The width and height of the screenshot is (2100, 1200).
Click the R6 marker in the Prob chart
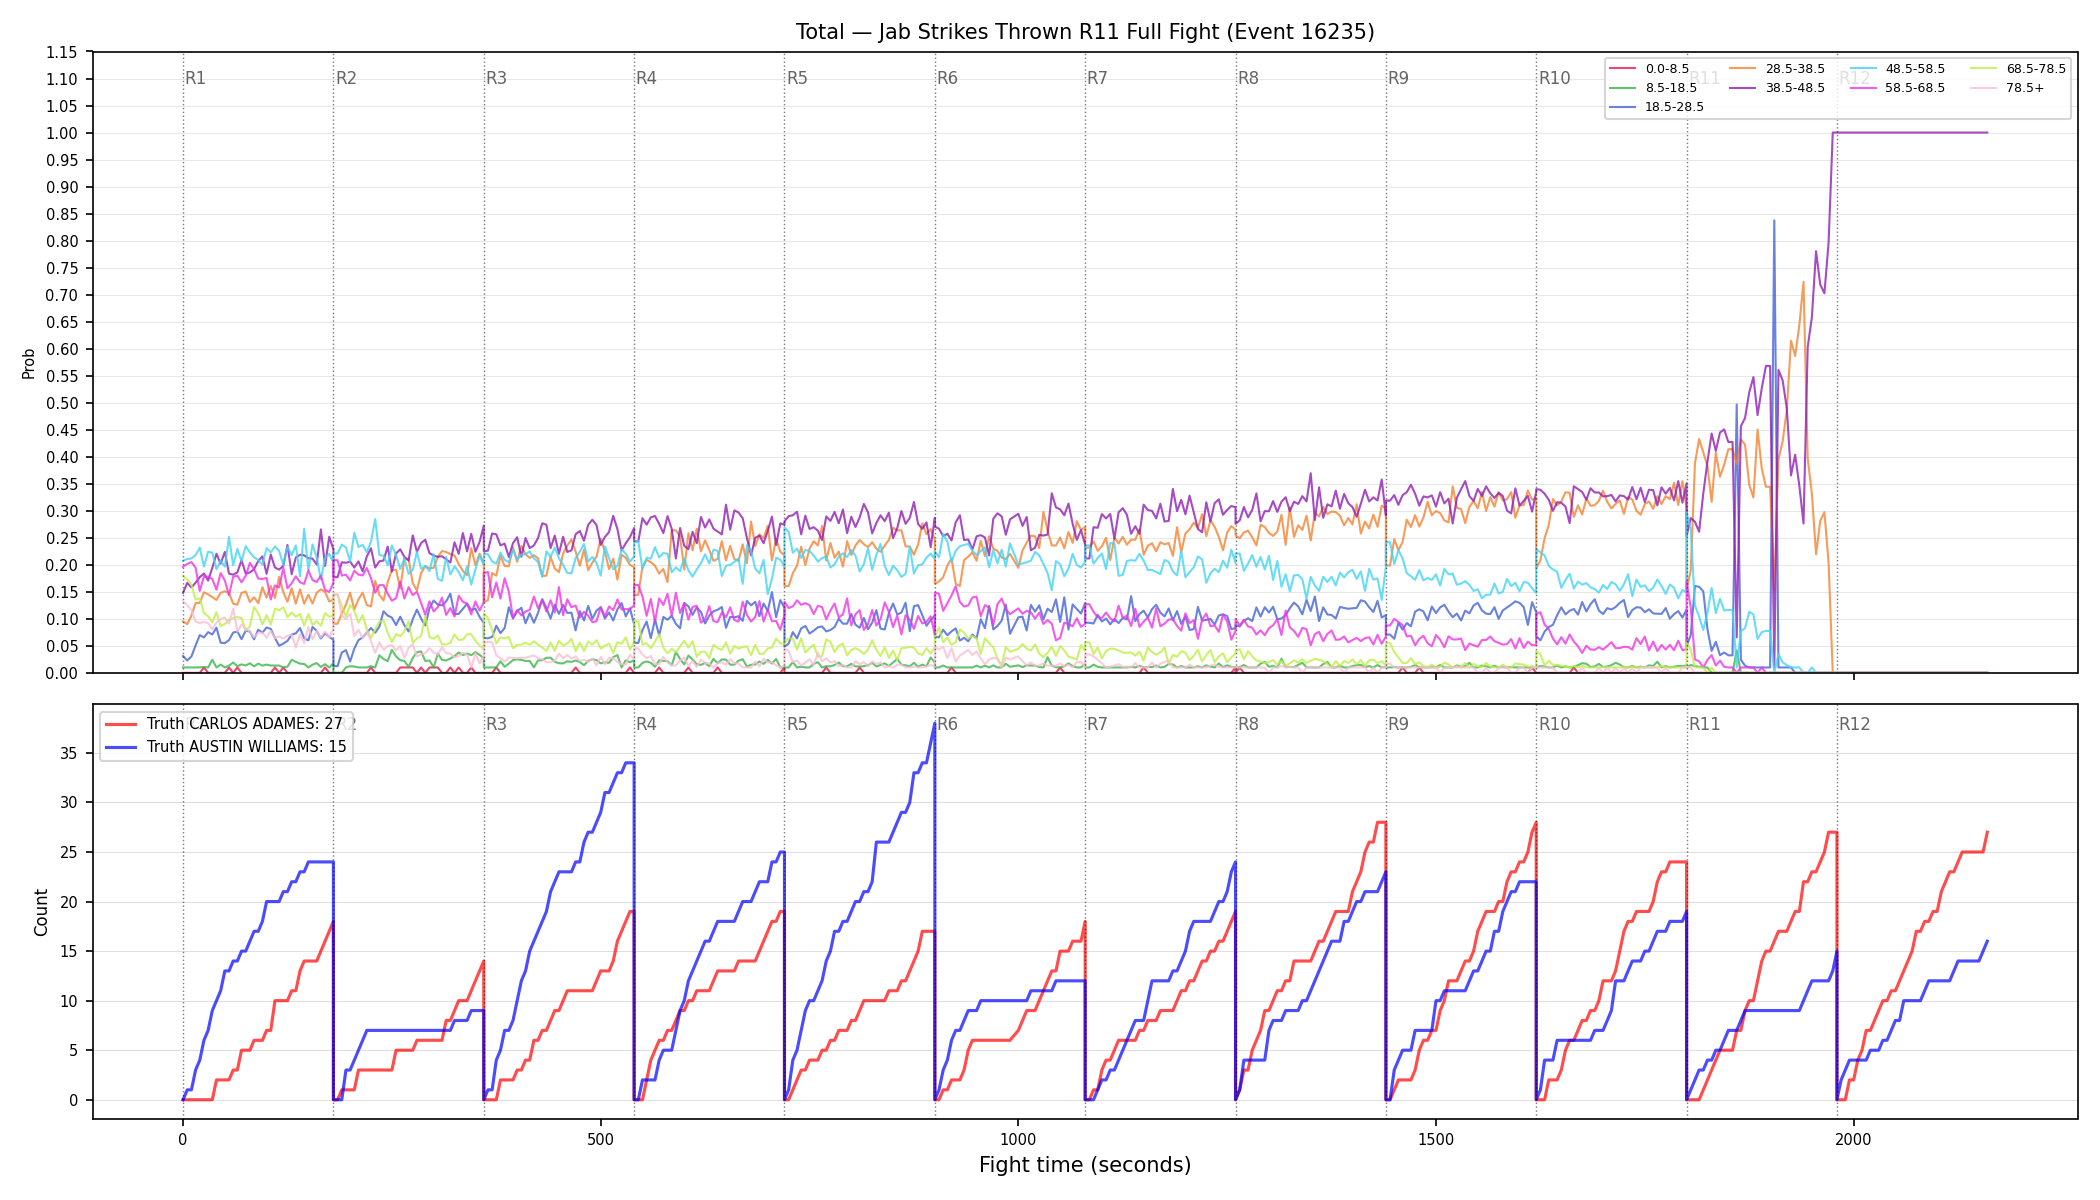click(x=947, y=78)
